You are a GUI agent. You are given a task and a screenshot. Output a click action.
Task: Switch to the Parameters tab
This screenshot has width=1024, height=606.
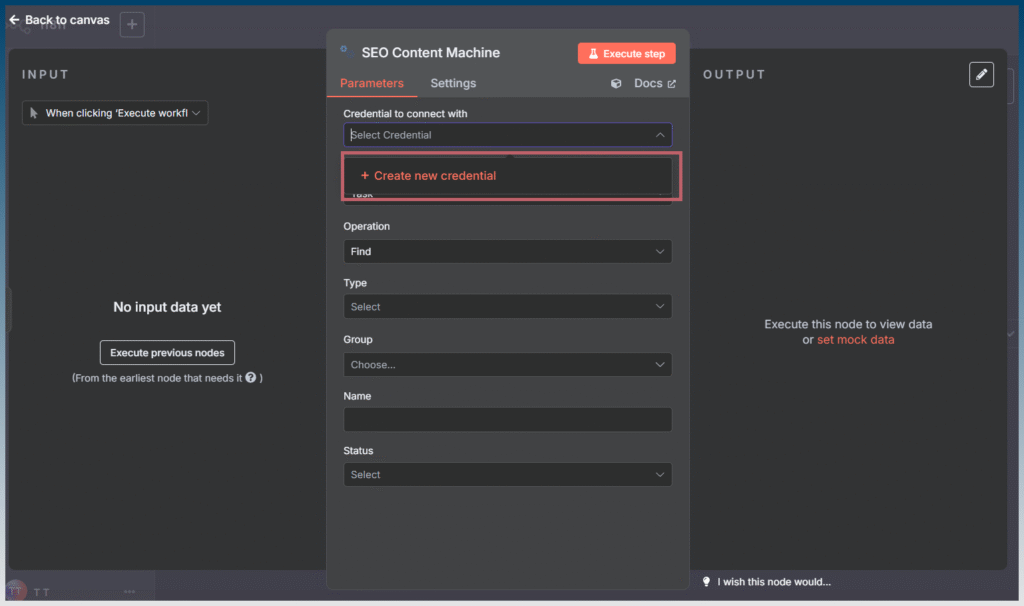(x=372, y=84)
